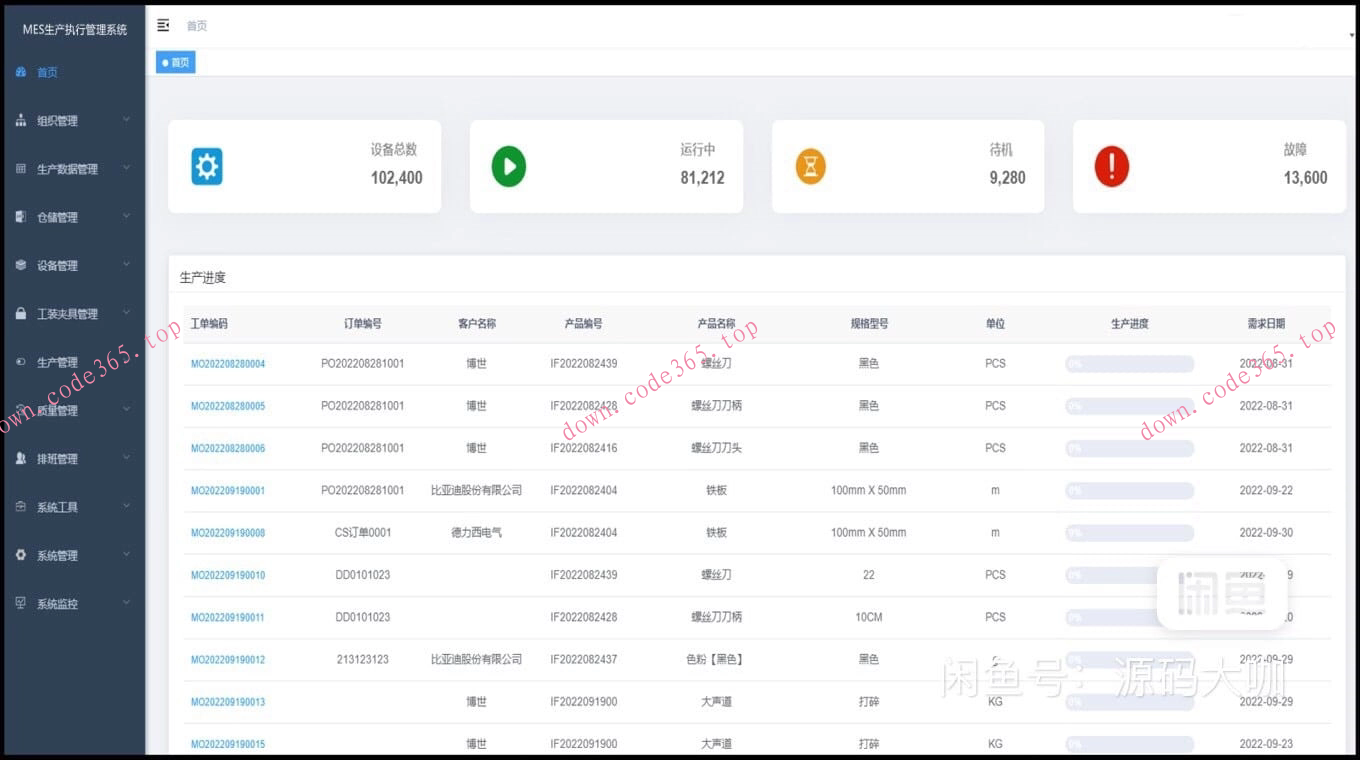Click the 设备总数 value 102,400
The width and height of the screenshot is (1360, 760).
point(397,178)
